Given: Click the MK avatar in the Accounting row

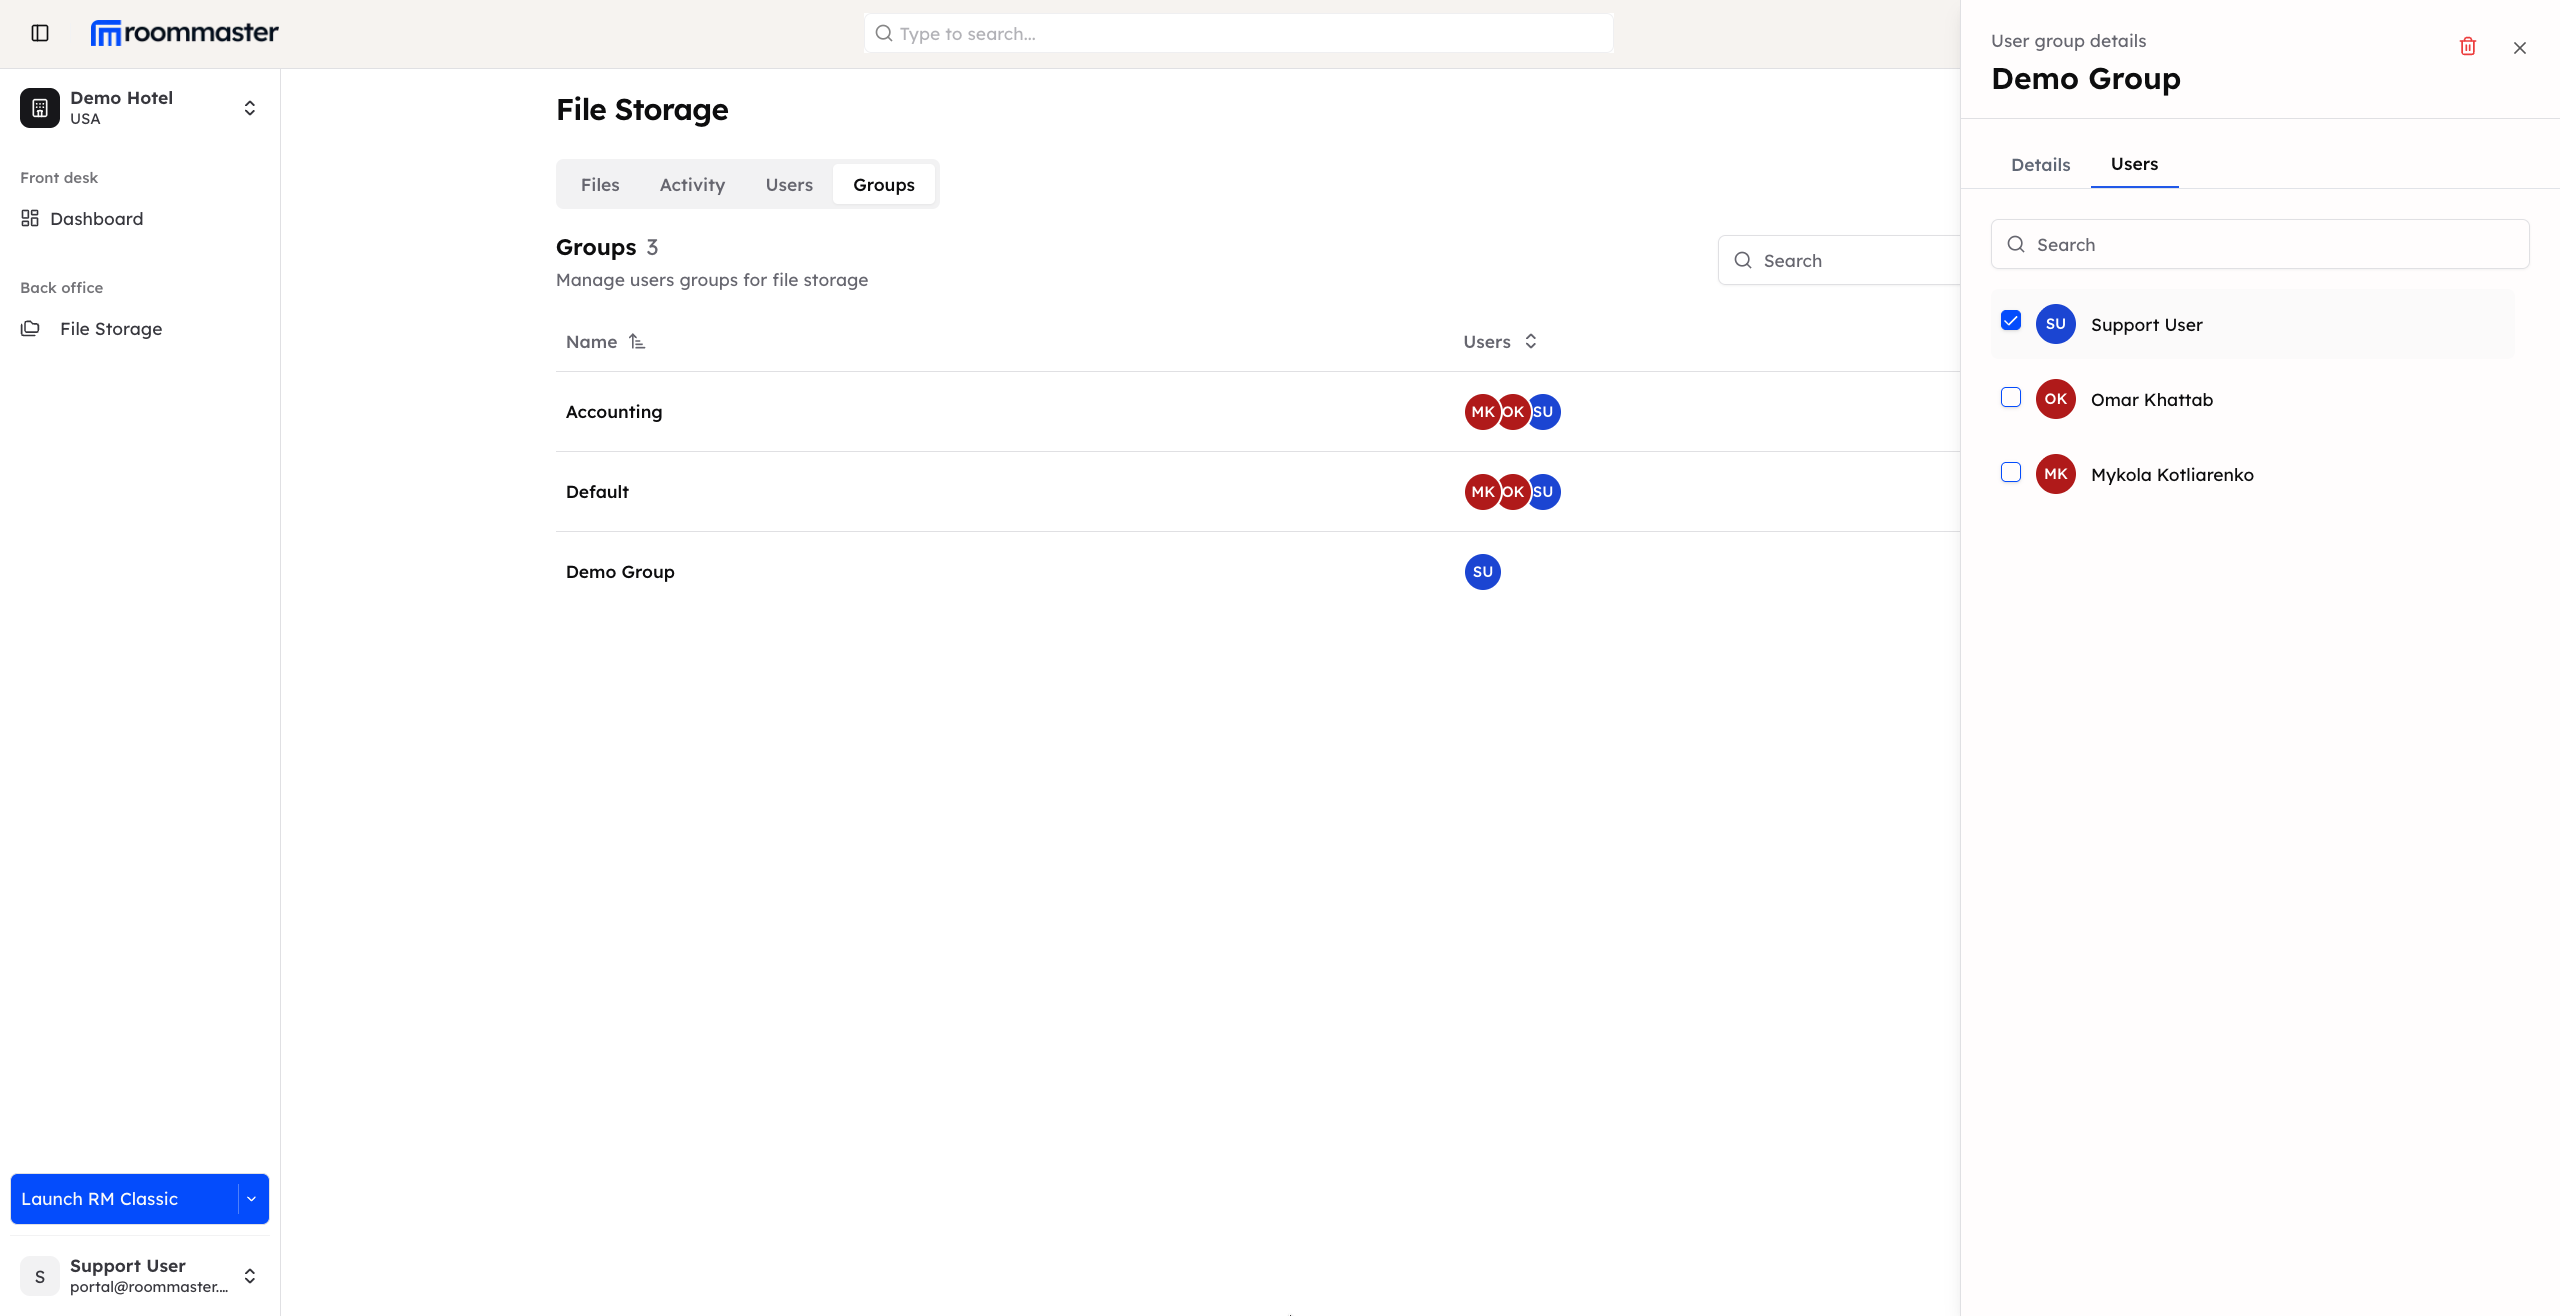Looking at the screenshot, I should point(1482,411).
